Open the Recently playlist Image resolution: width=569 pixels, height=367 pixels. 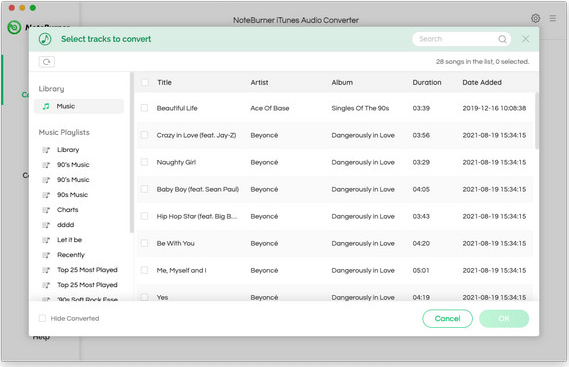[71, 255]
